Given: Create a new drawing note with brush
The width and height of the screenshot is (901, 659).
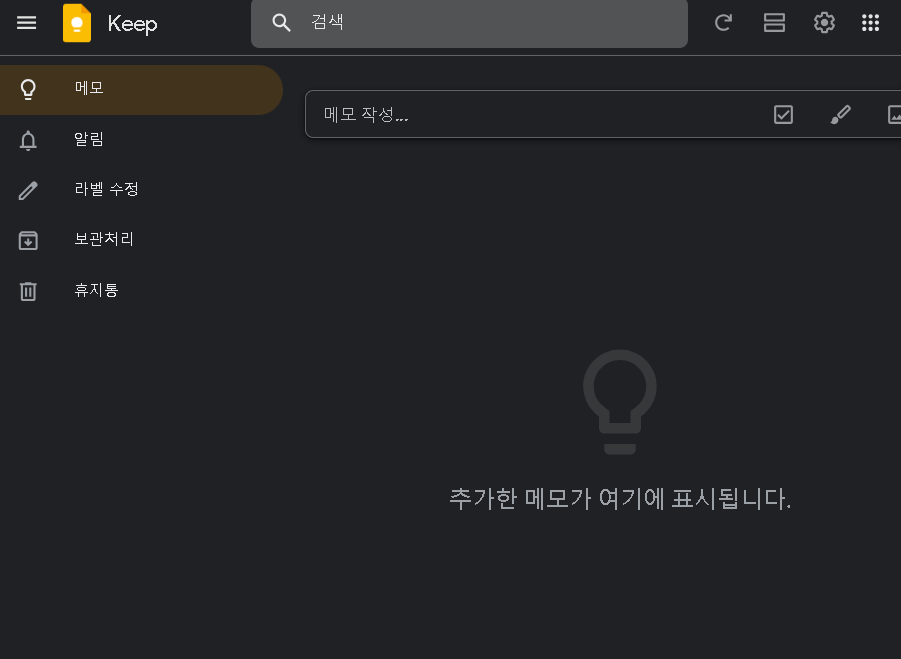Looking at the screenshot, I should tap(841, 114).
